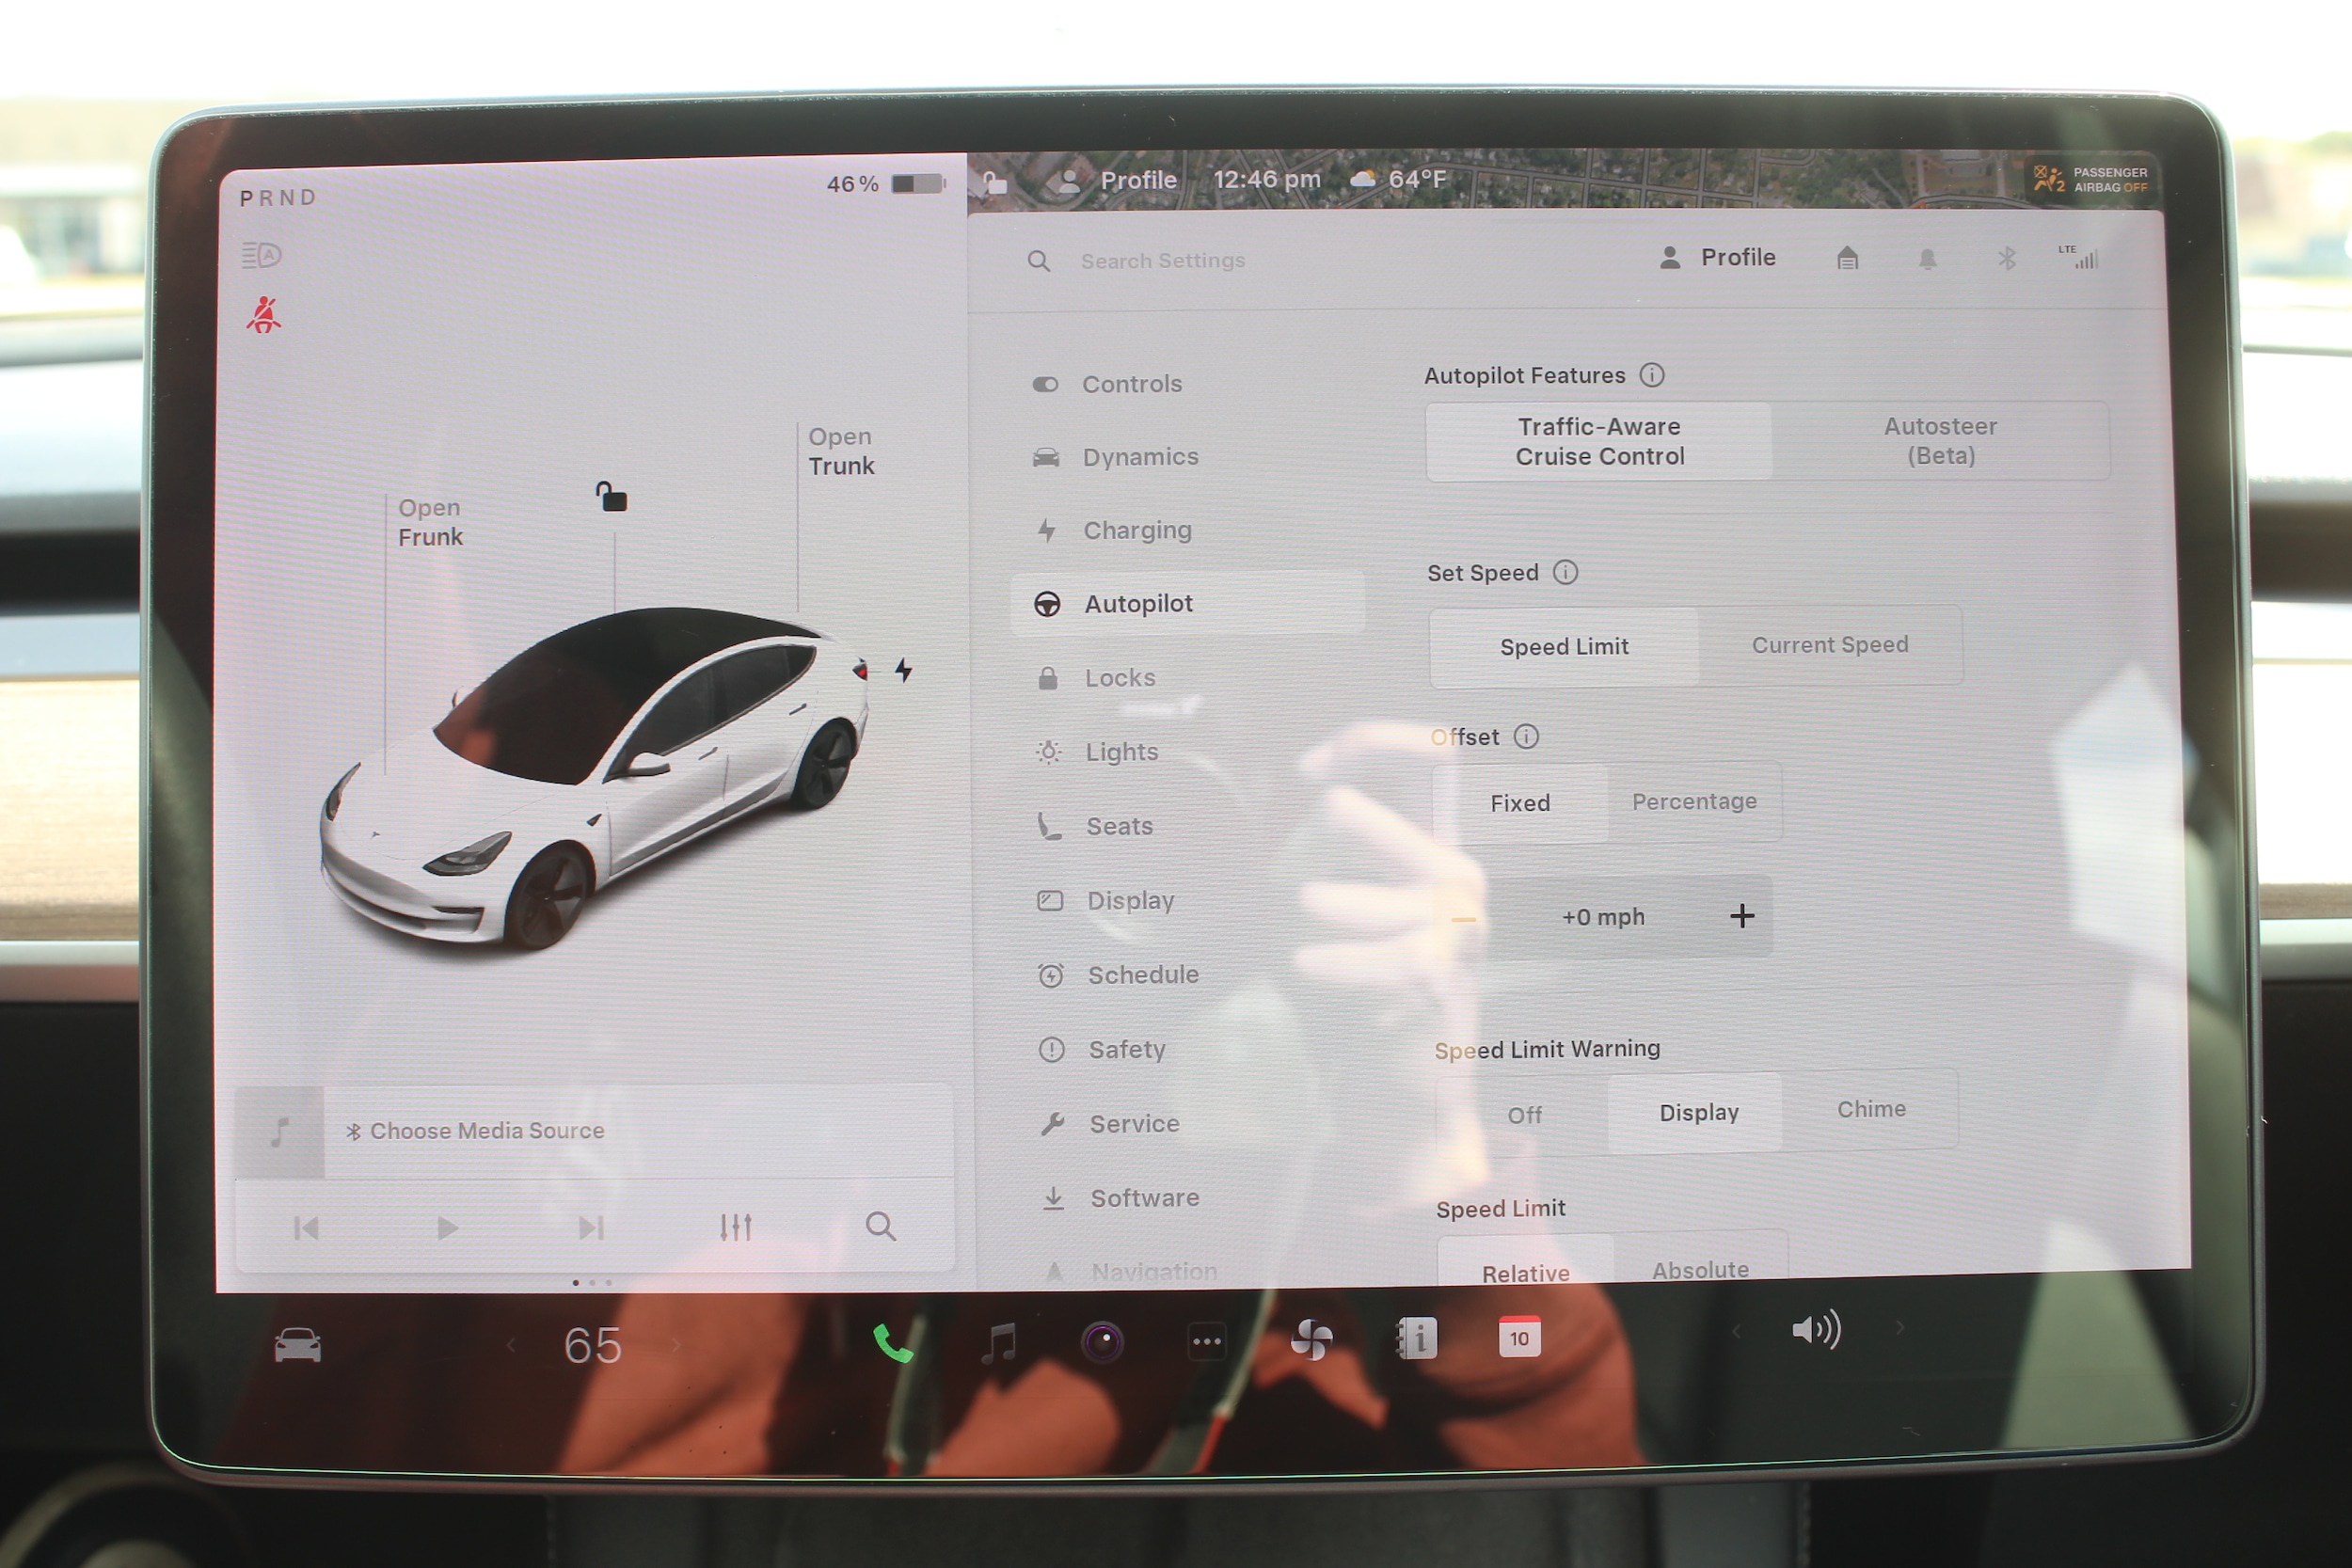Enable Autosteer (Beta)
The width and height of the screenshot is (2352, 1568).
click(x=1939, y=441)
